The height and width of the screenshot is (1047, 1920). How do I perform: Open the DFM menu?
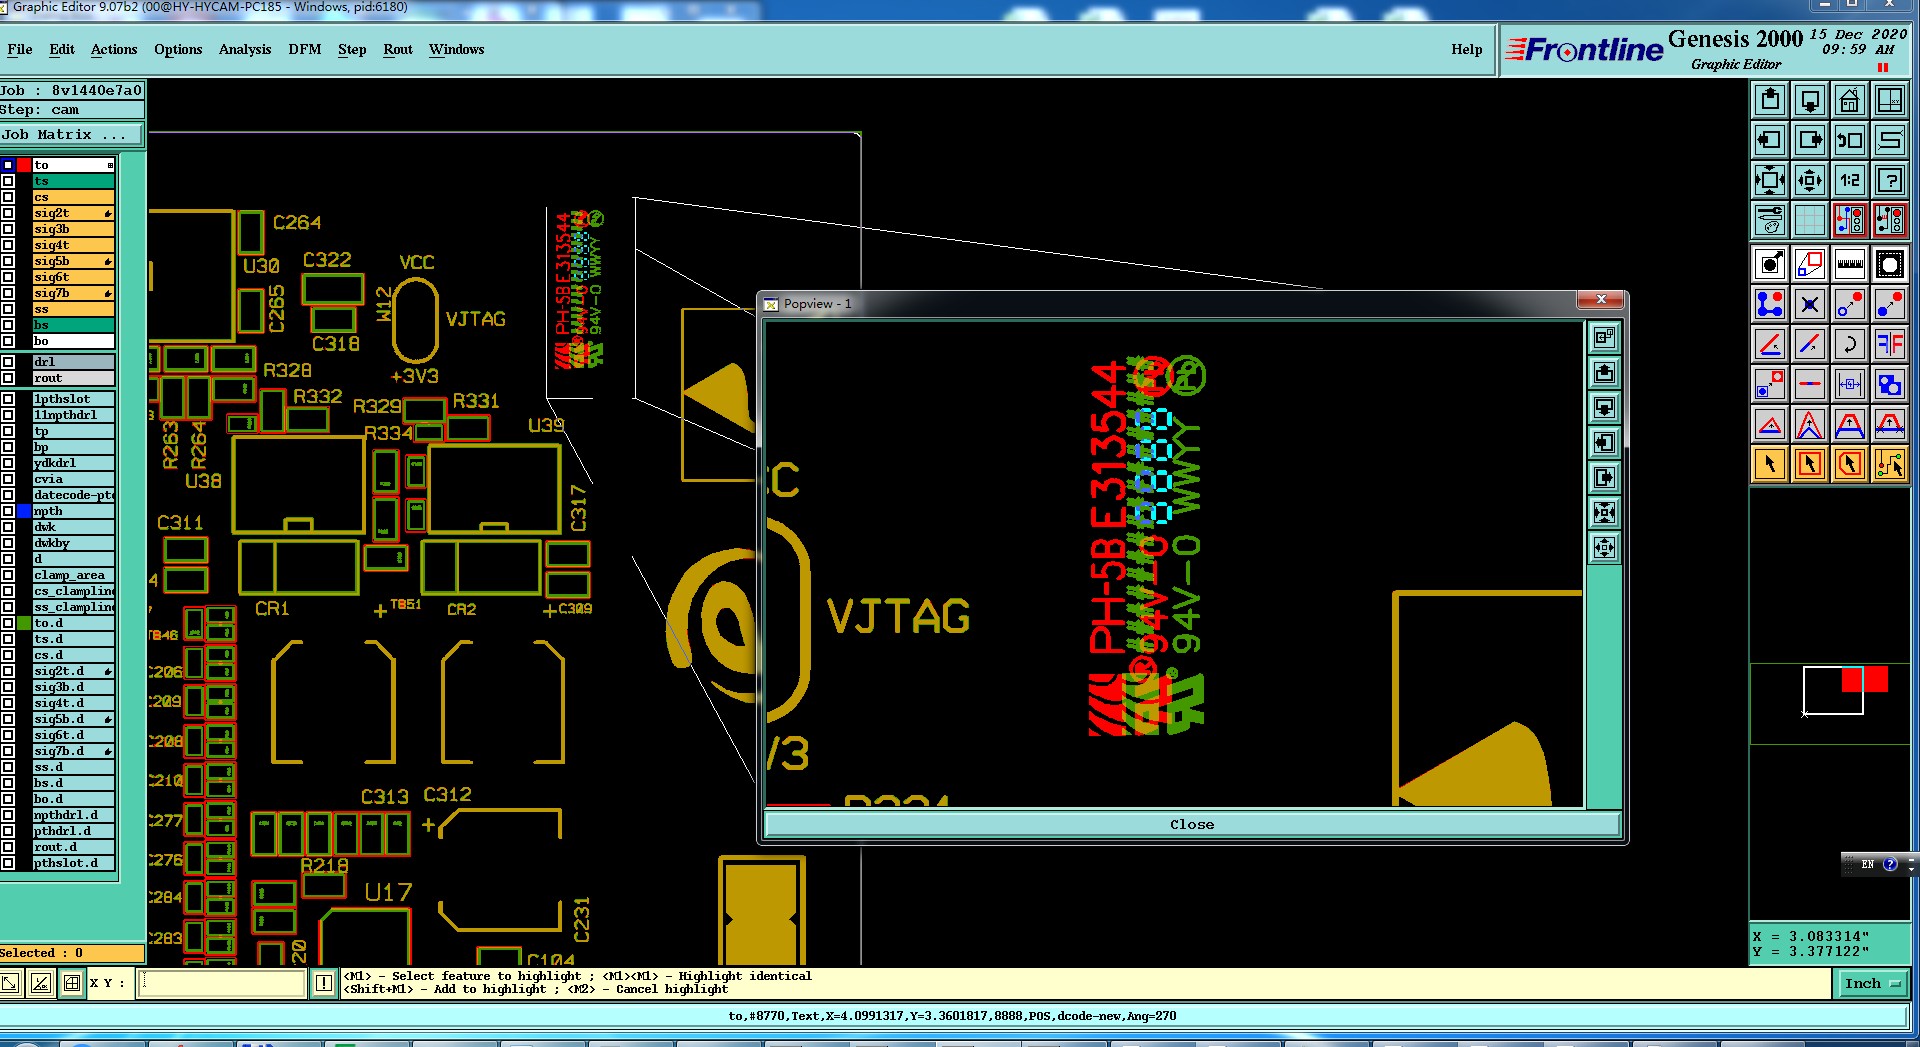click(x=305, y=49)
